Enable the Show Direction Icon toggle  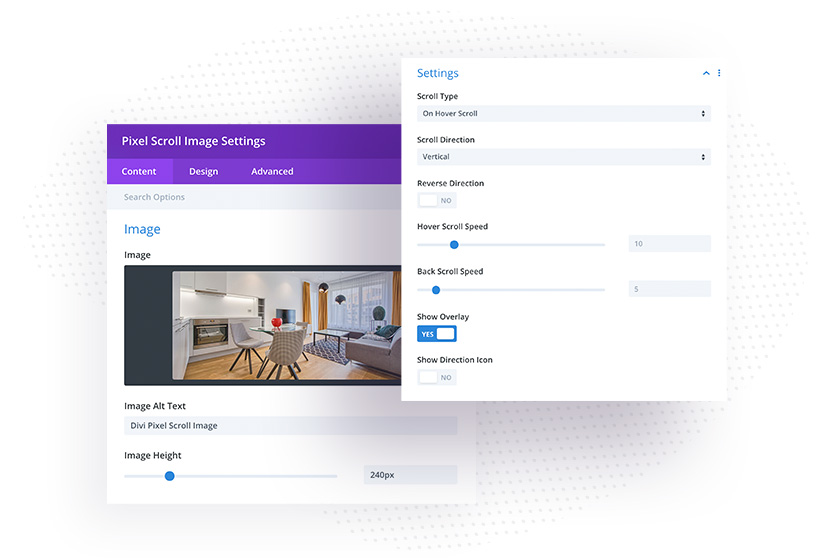click(x=437, y=377)
